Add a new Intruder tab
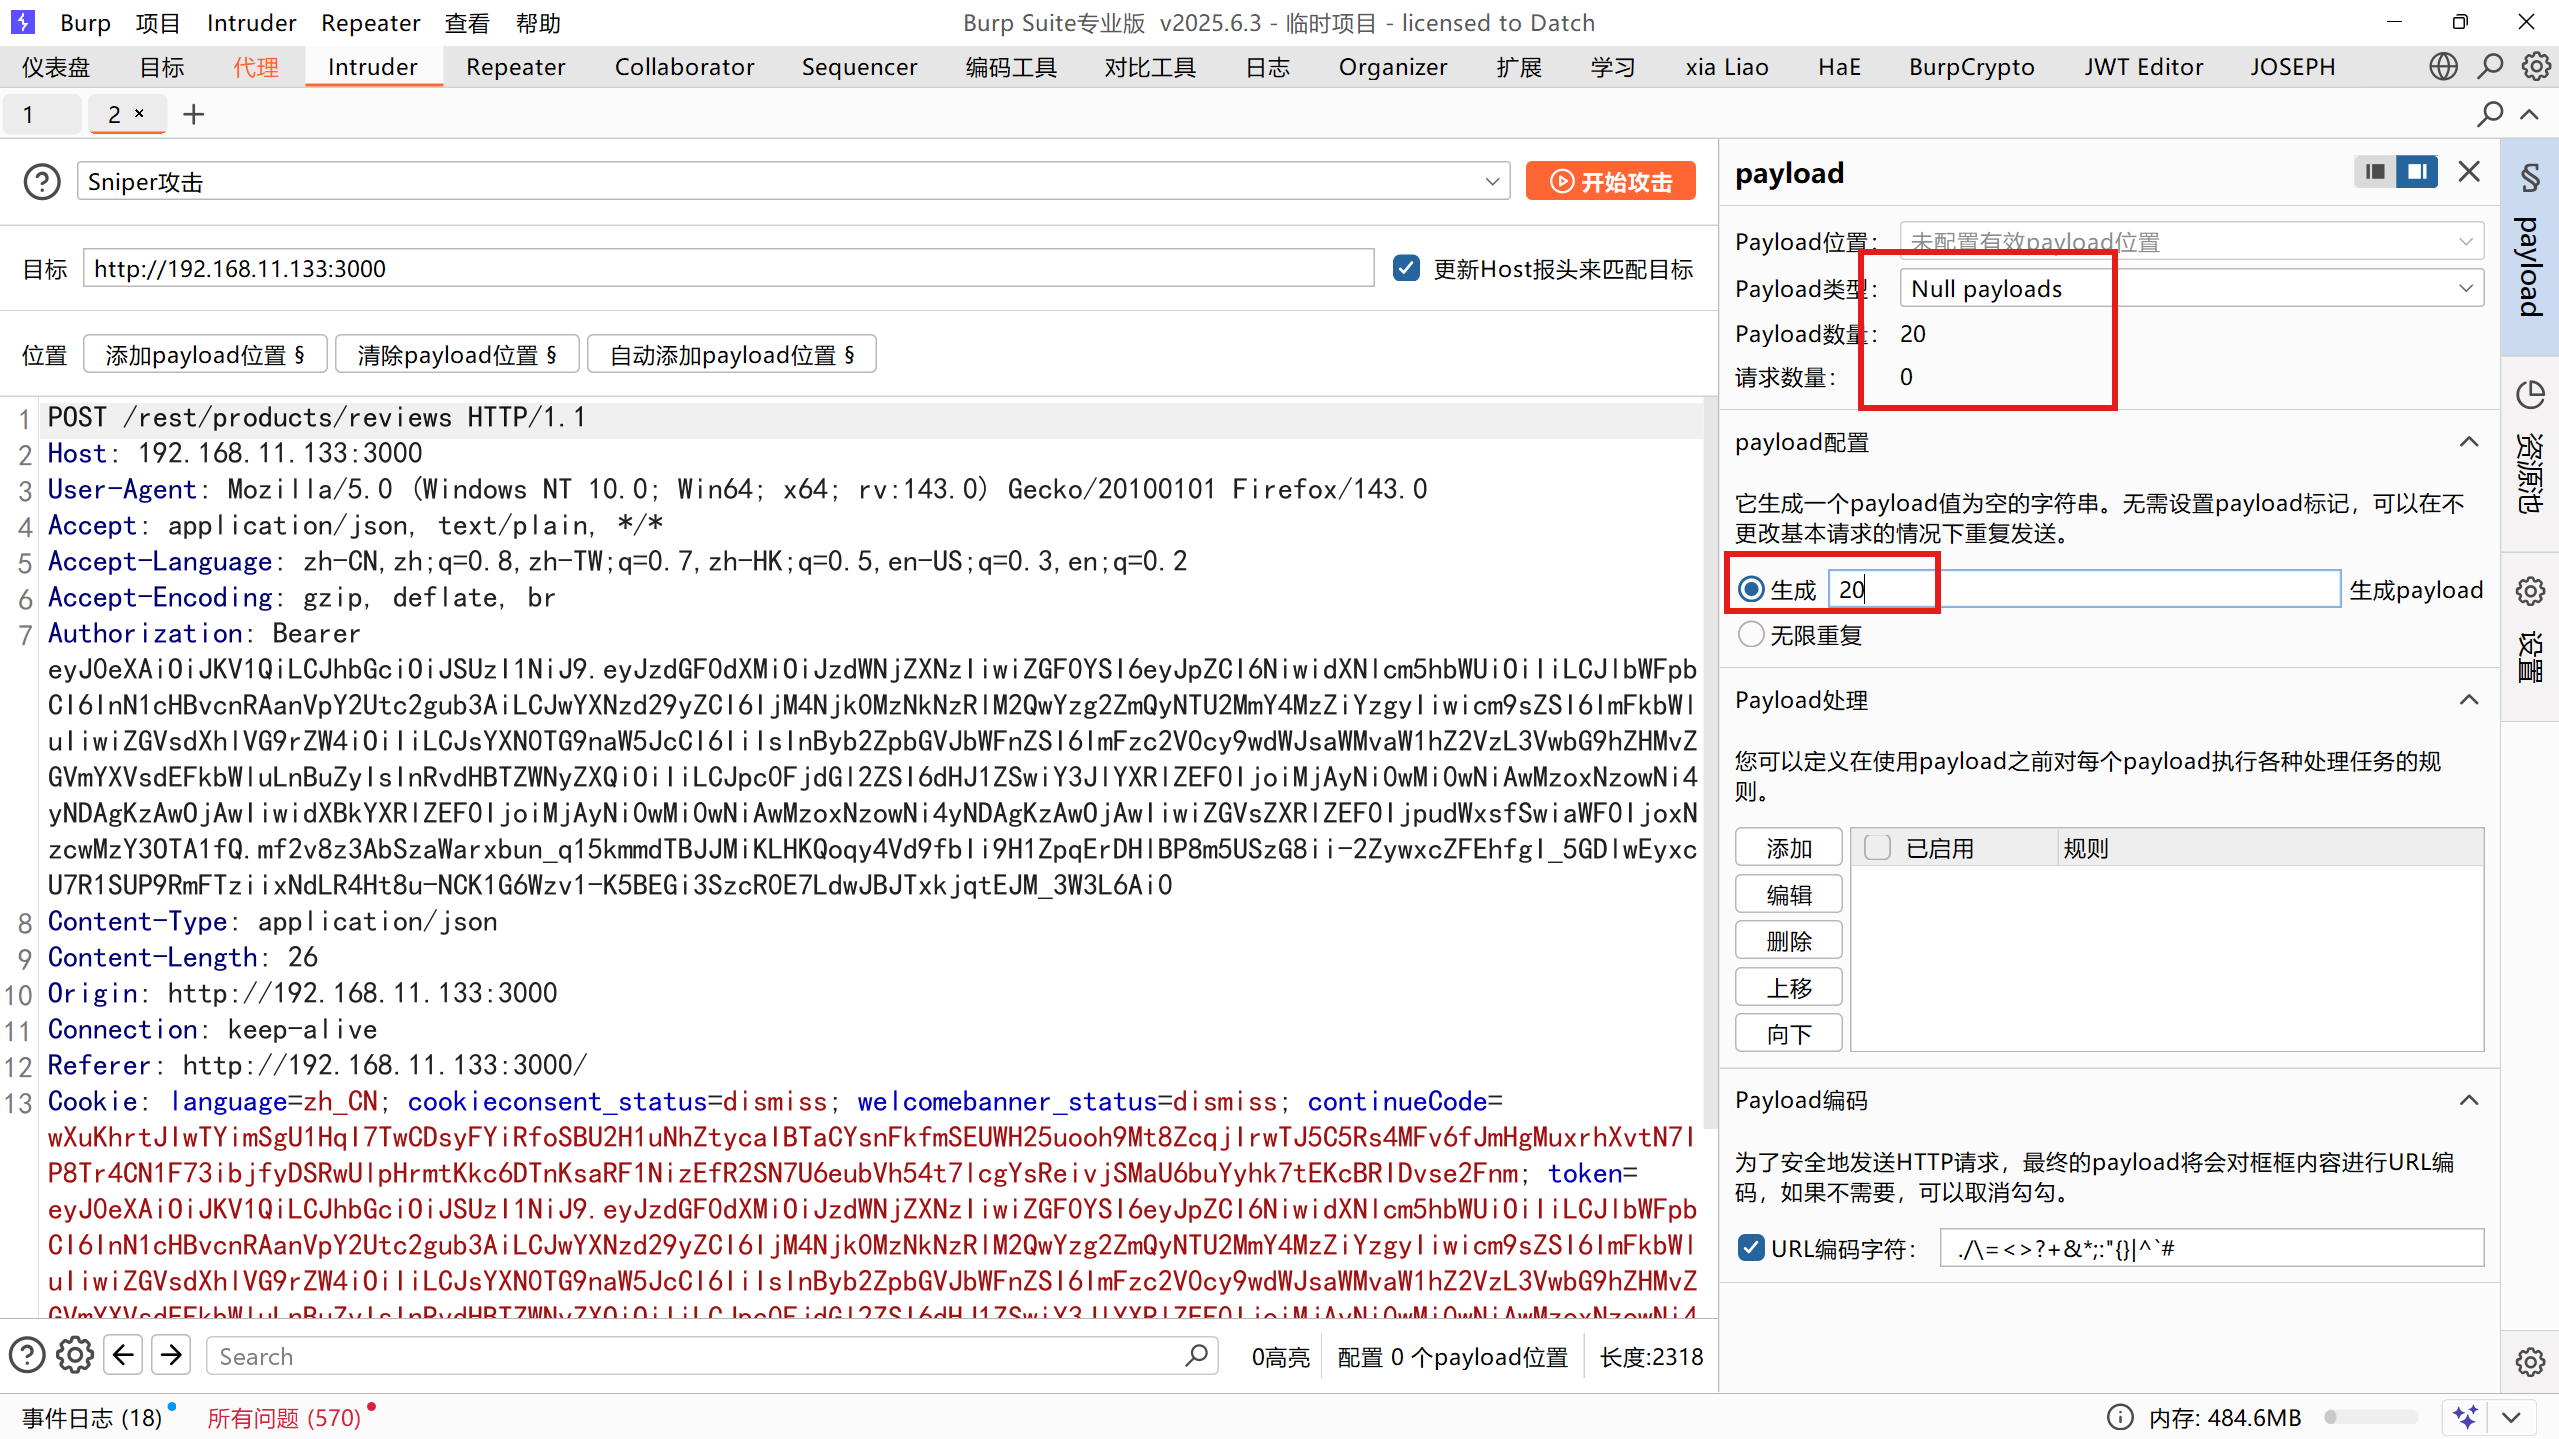 coord(194,115)
